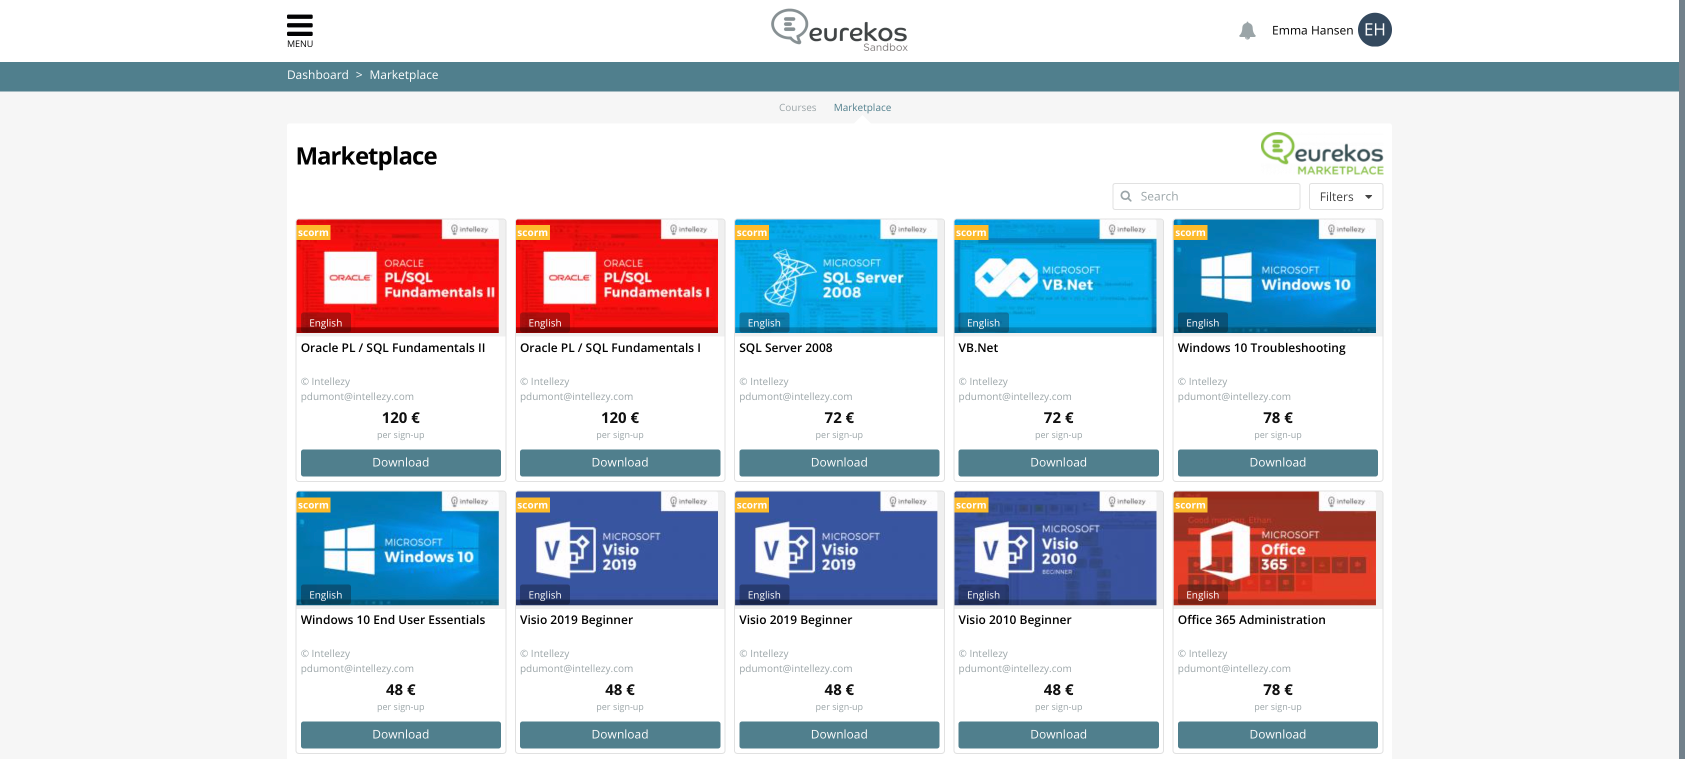
Task: Click the Oracle PL / SQL Fundamentals I title
Action: click(610, 348)
